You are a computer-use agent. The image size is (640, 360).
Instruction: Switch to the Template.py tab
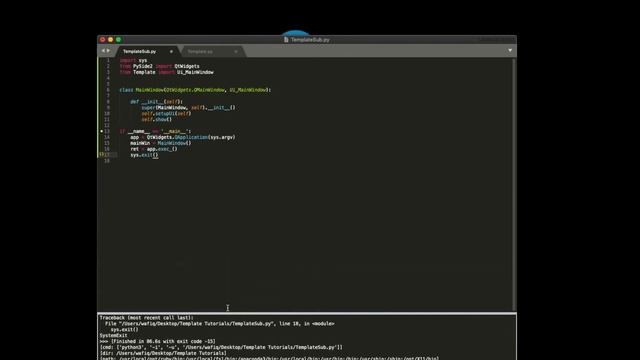click(x=200, y=51)
